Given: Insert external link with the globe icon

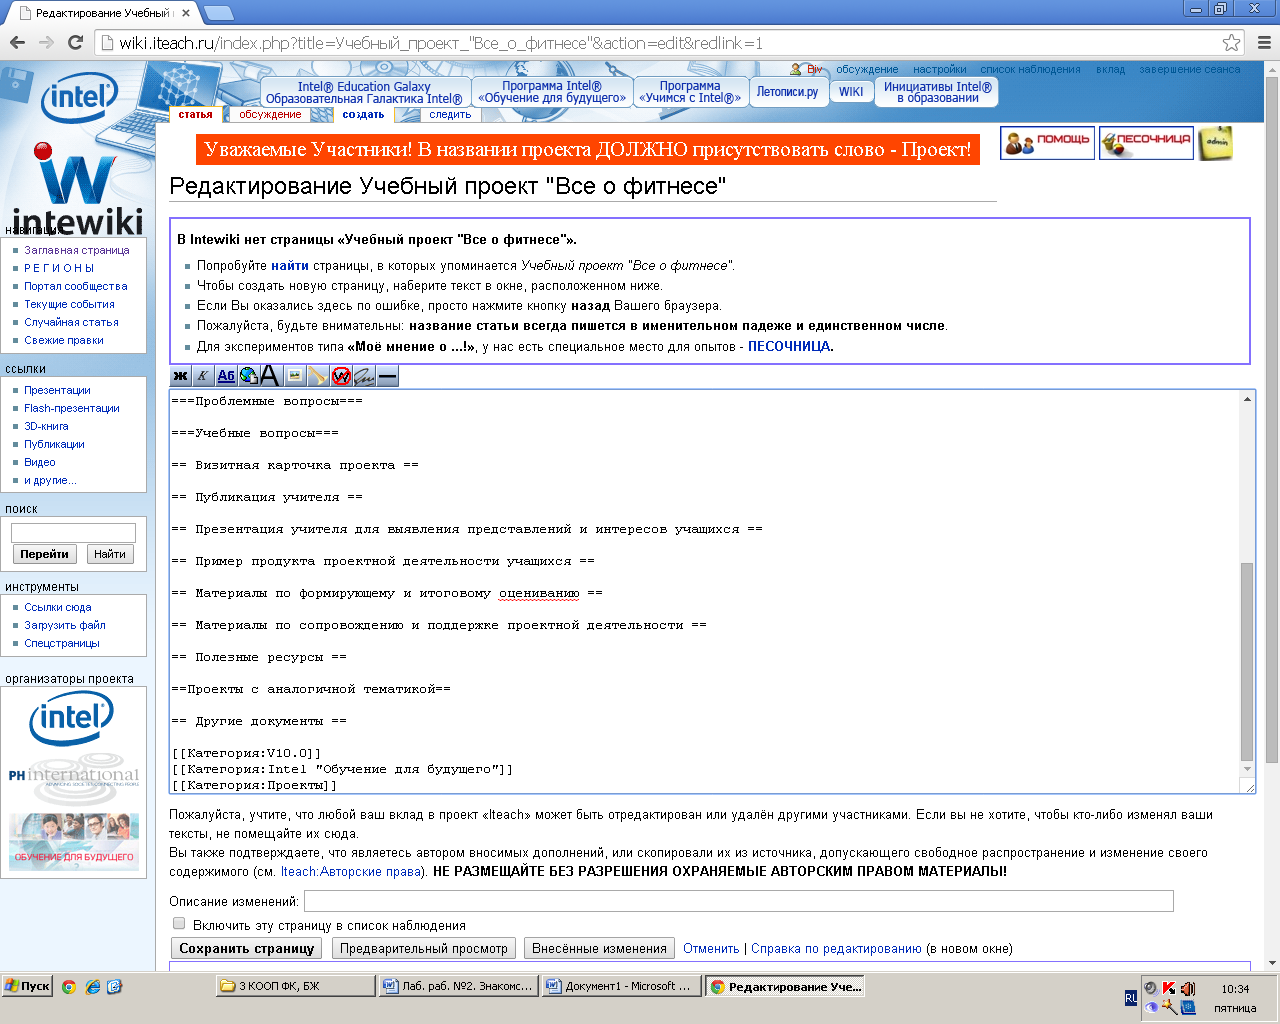Looking at the screenshot, I should tap(249, 376).
